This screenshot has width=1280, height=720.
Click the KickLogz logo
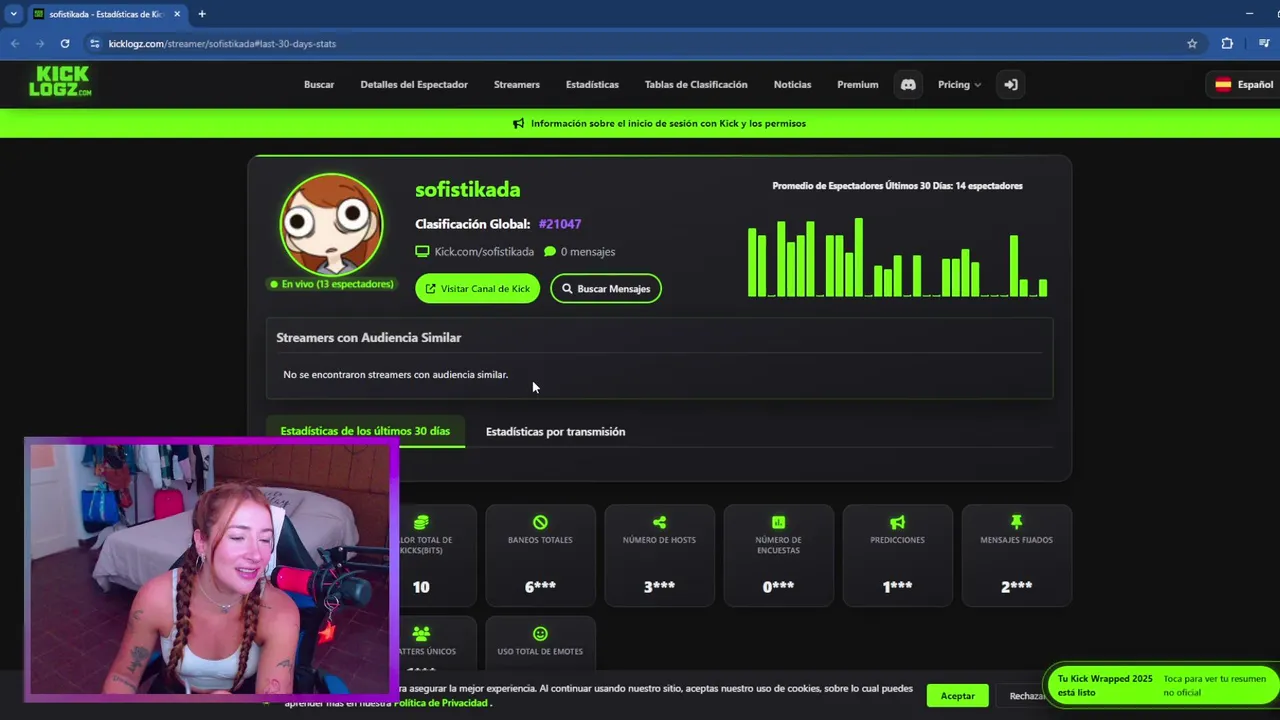(x=60, y=82)
